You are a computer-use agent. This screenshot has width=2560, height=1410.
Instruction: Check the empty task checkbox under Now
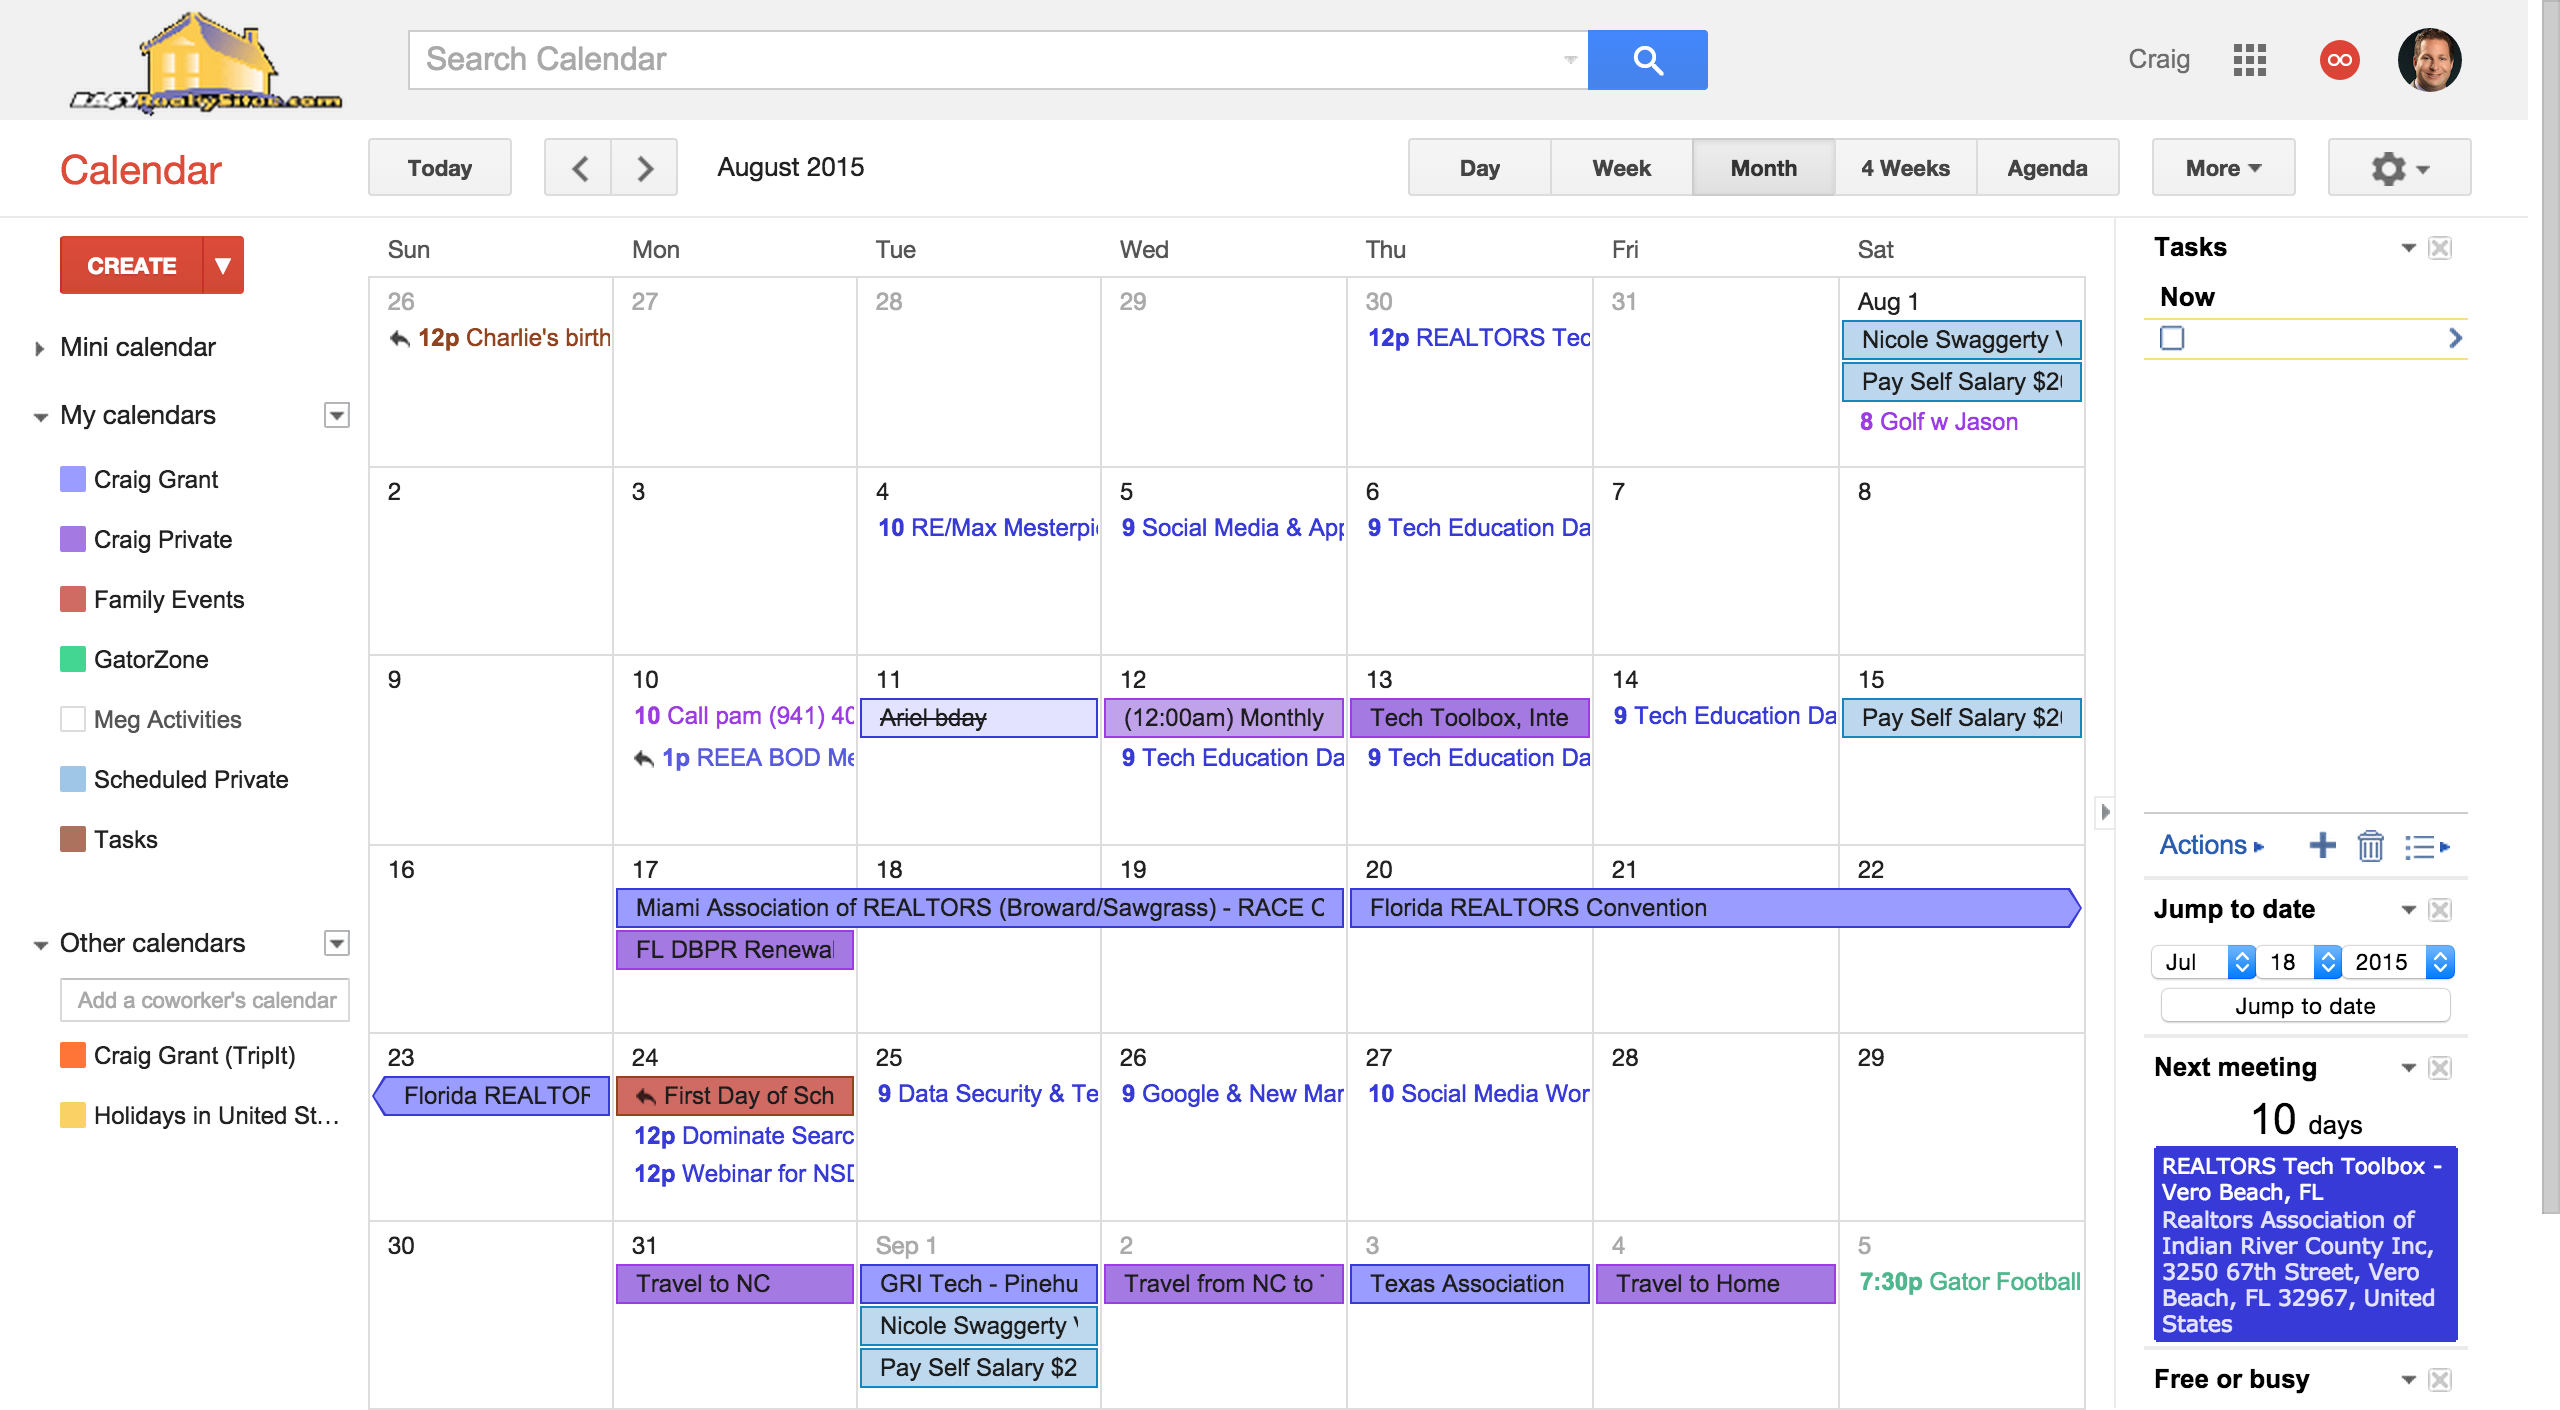(2173, 339)
